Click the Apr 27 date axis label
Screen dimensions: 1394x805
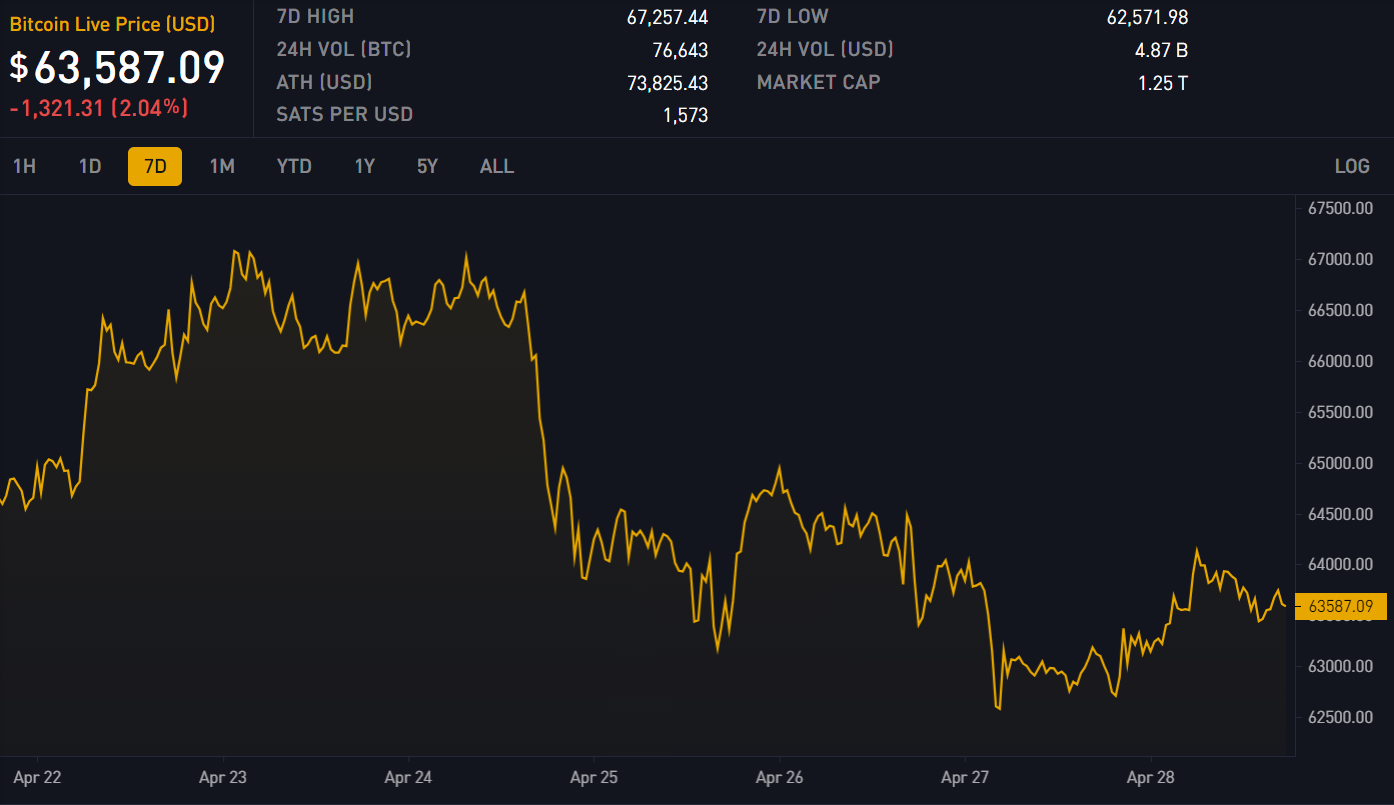(965, 777)
